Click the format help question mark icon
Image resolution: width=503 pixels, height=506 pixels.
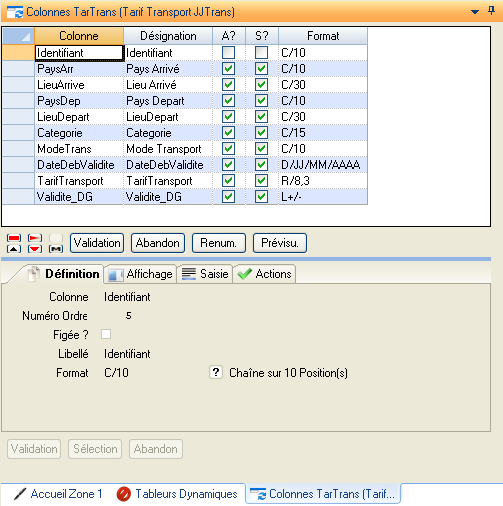216,372
